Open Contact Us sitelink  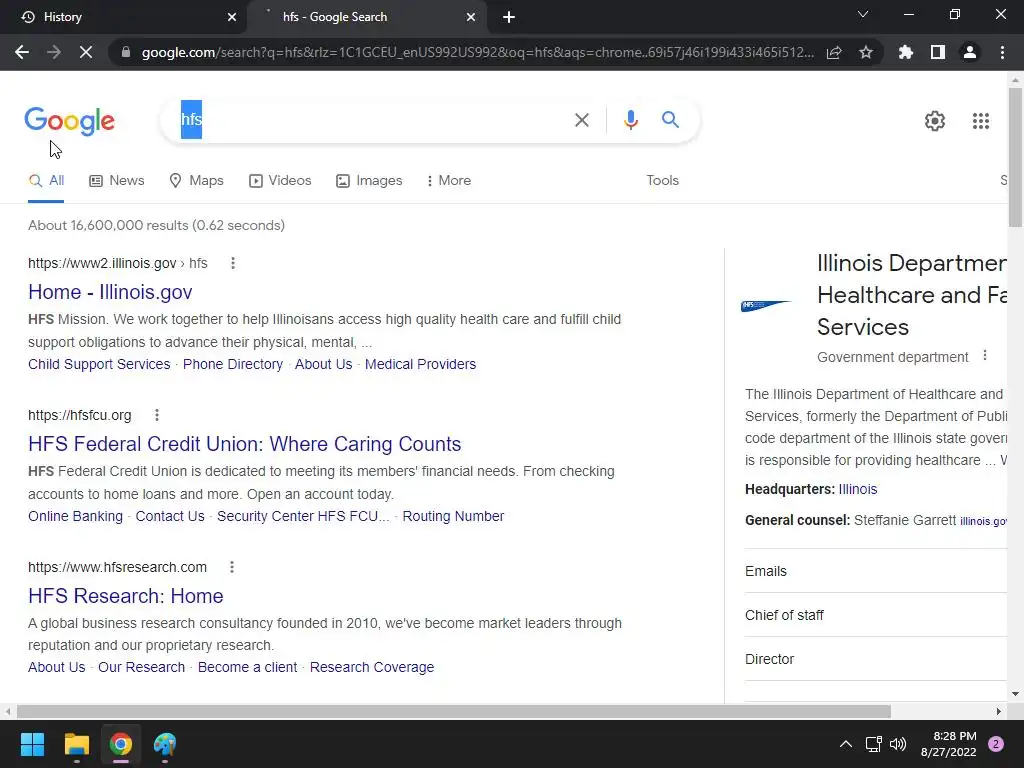pos(170,516)
